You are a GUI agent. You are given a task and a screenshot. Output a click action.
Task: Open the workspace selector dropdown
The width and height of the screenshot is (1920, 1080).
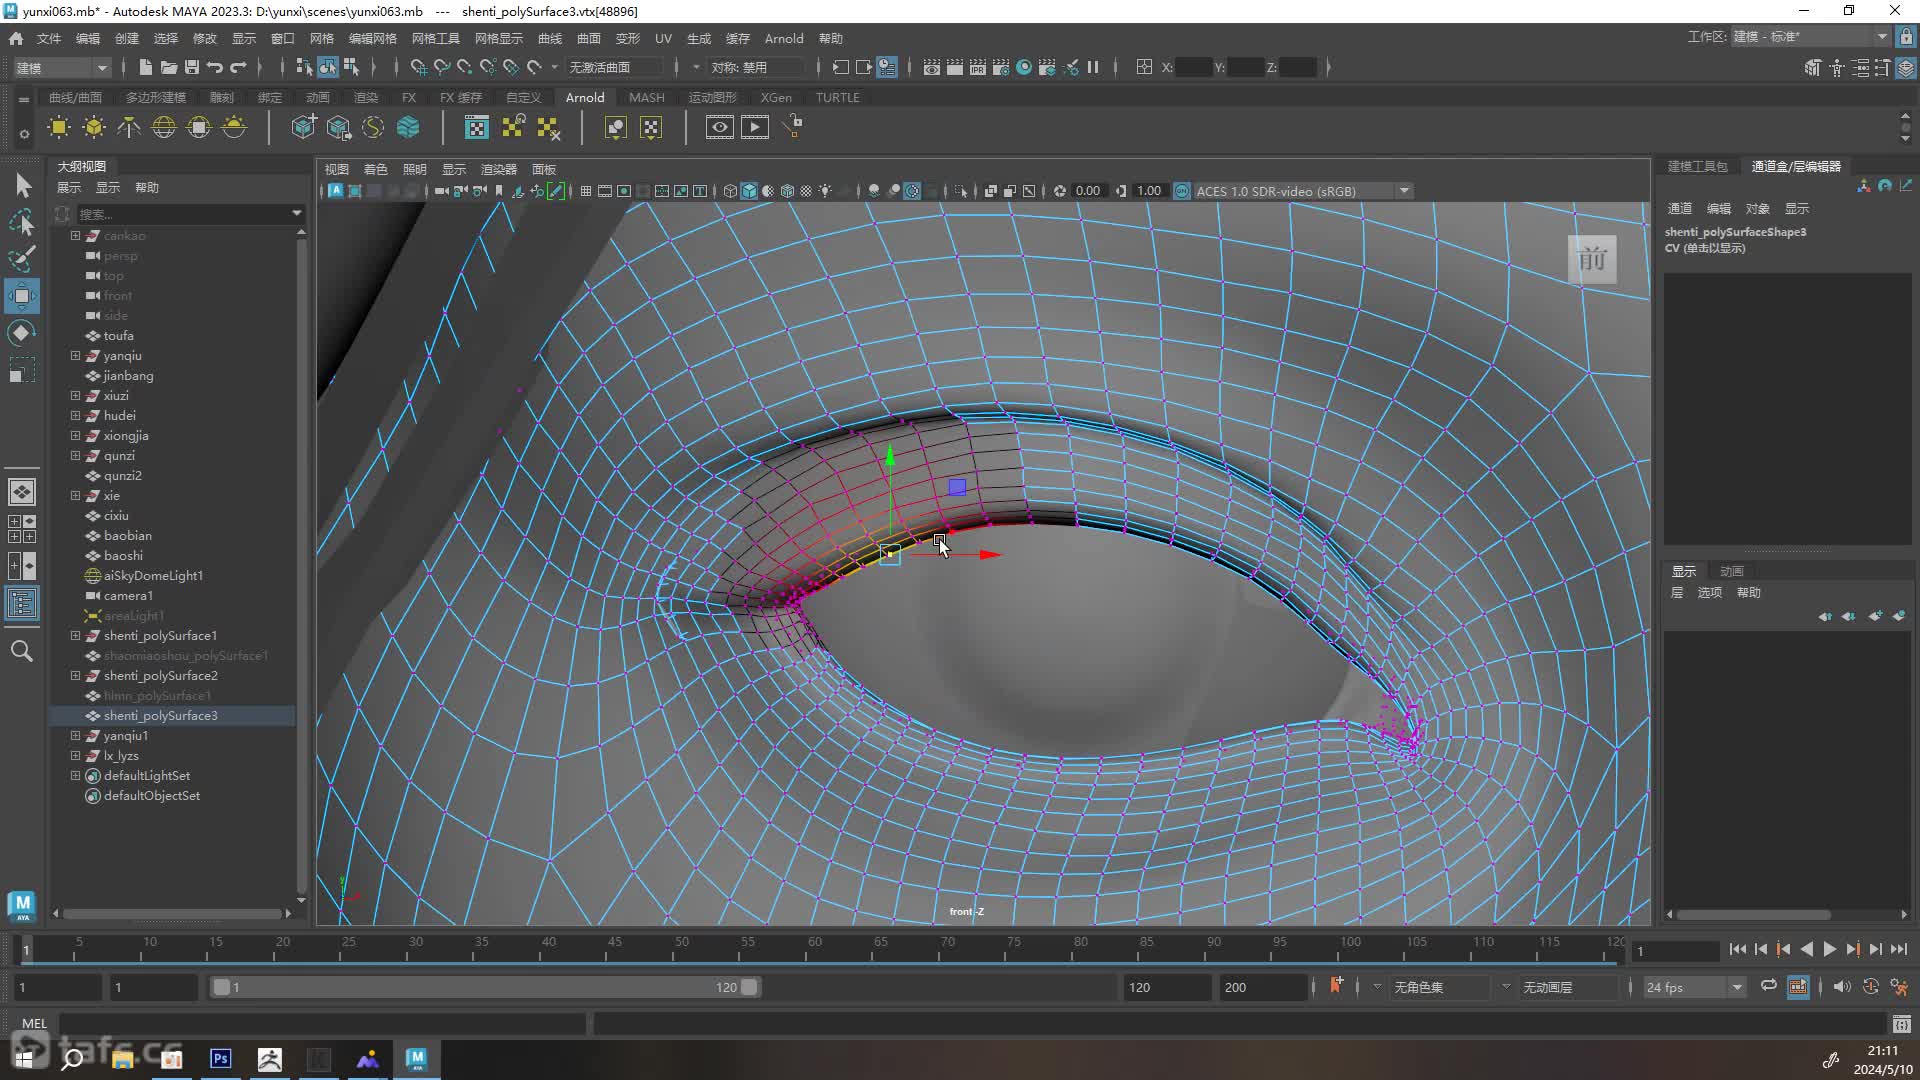pos(1810,37)
